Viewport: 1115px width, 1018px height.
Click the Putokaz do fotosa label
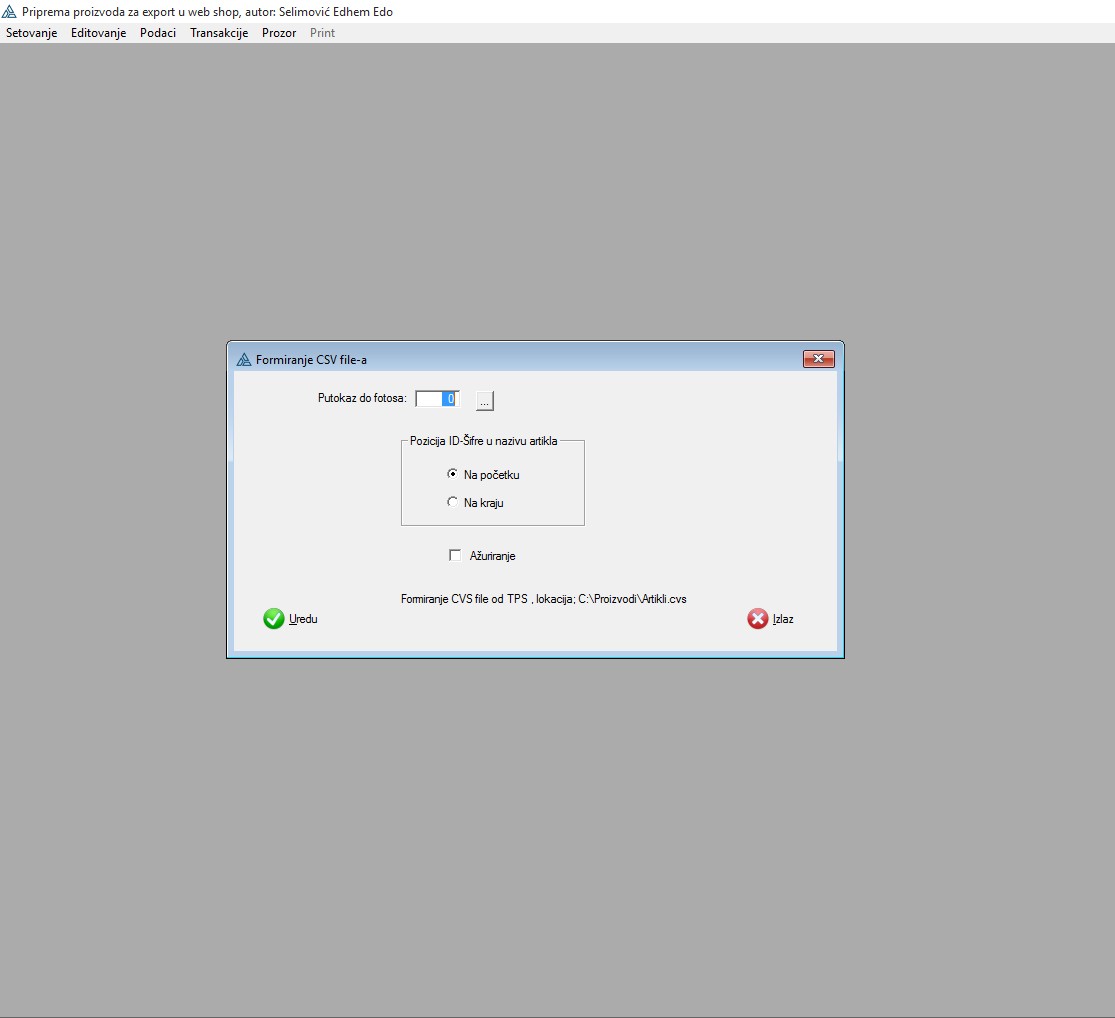[362, 398]
